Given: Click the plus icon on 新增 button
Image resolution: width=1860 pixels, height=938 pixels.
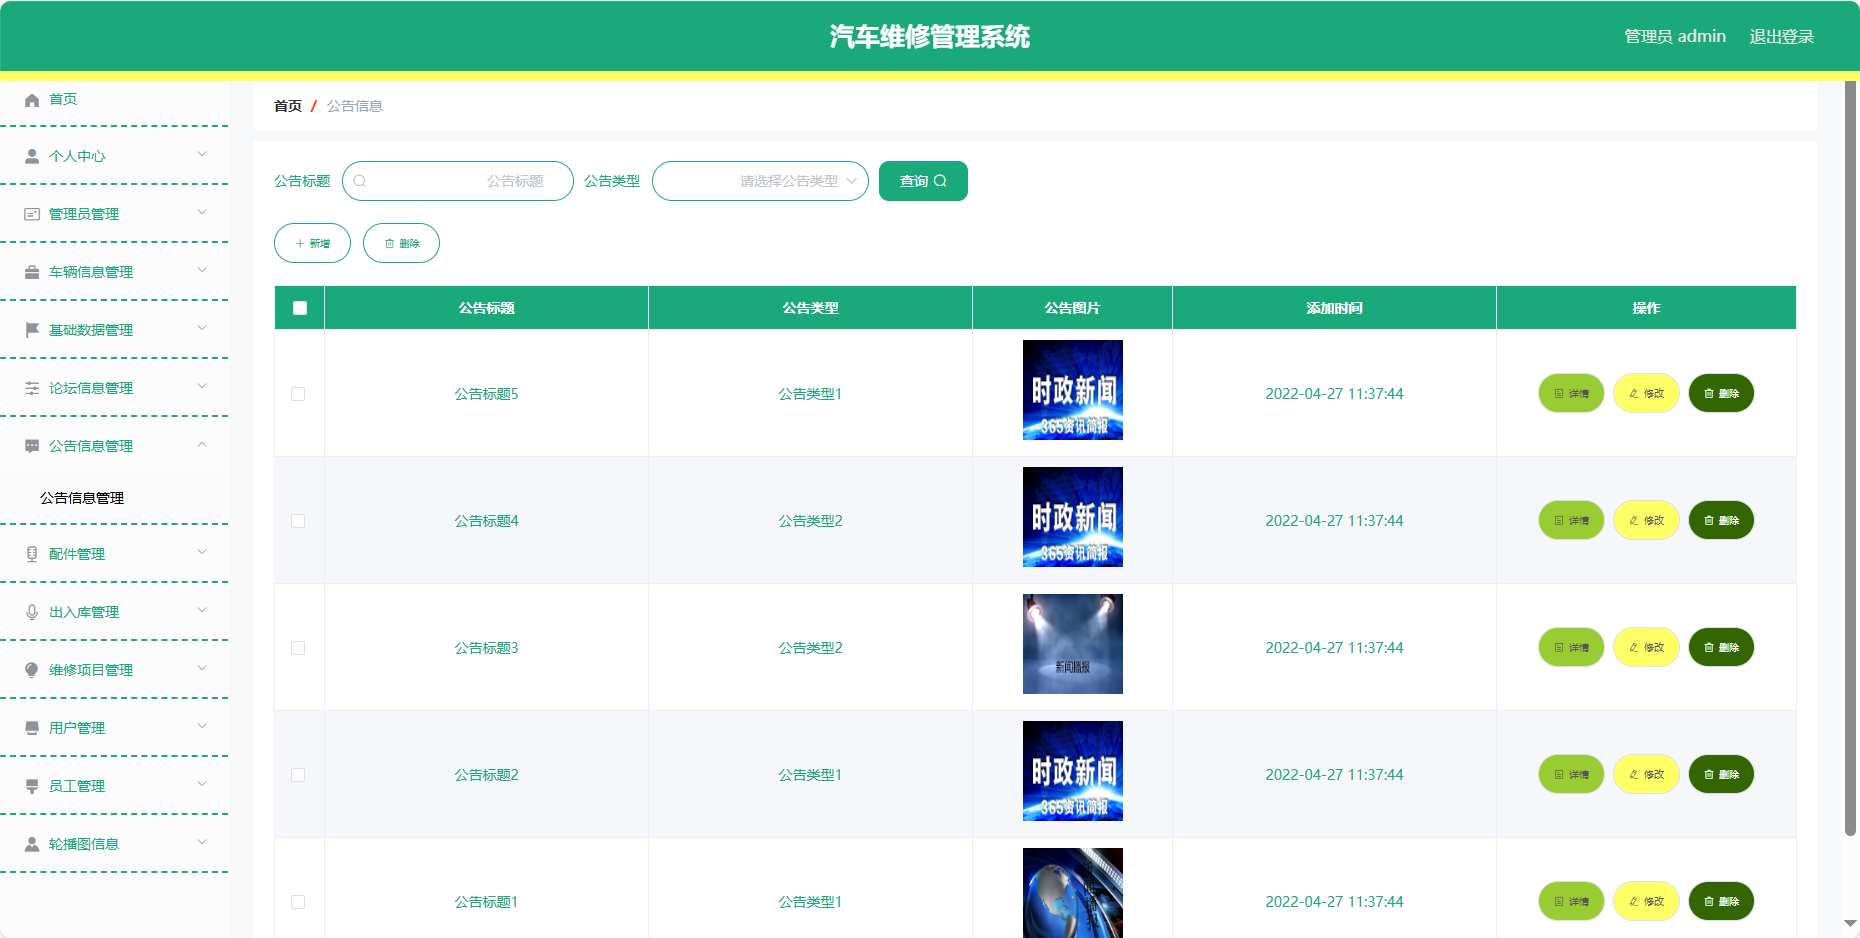Looking at the screenshot, I should click(x=300, y=244).
